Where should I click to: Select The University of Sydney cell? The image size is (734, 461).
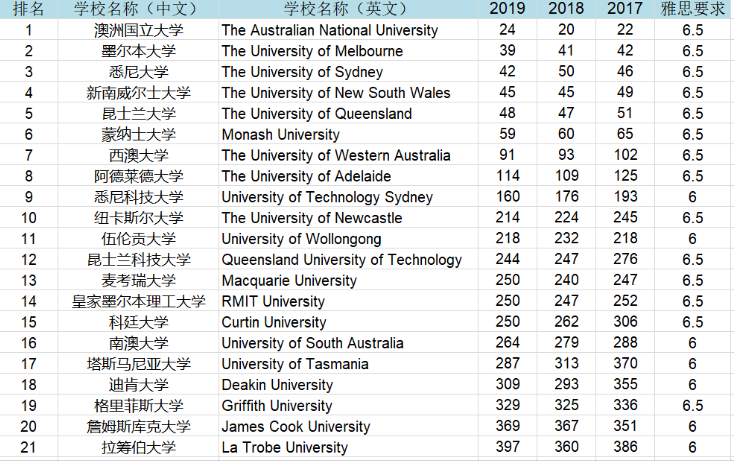(303, 72)
